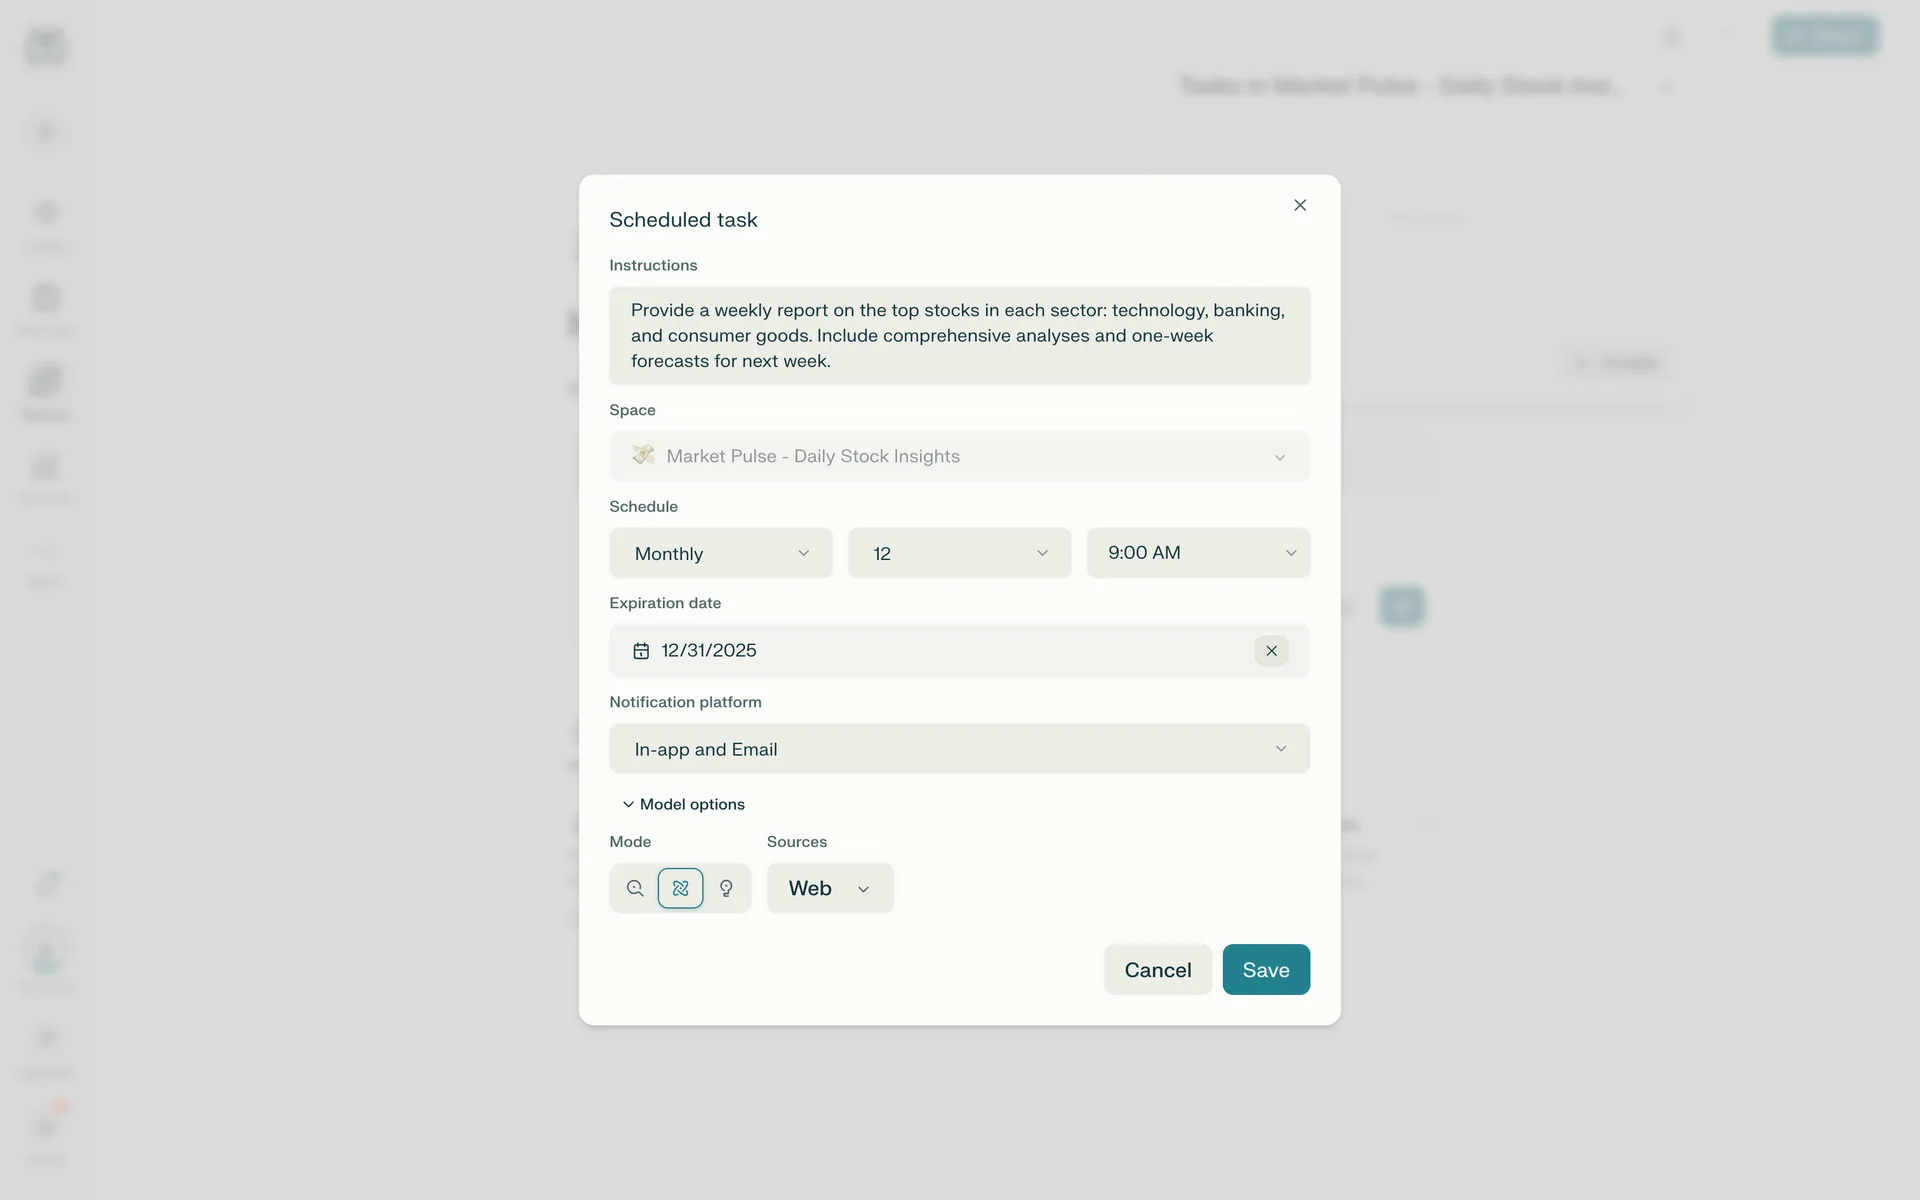
Task: Clear the expiration date with X icon
Action: point(1271,651)
